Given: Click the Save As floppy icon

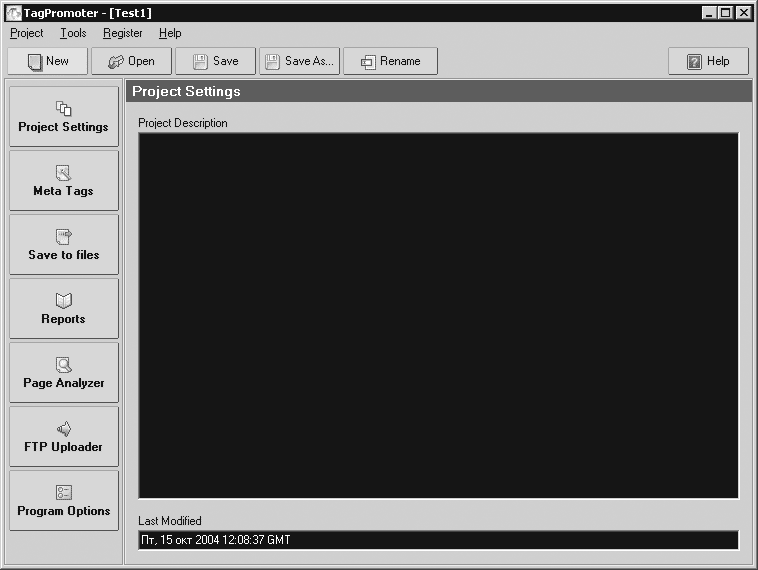Looking at the screenshot, I should [x=272, y=61].
